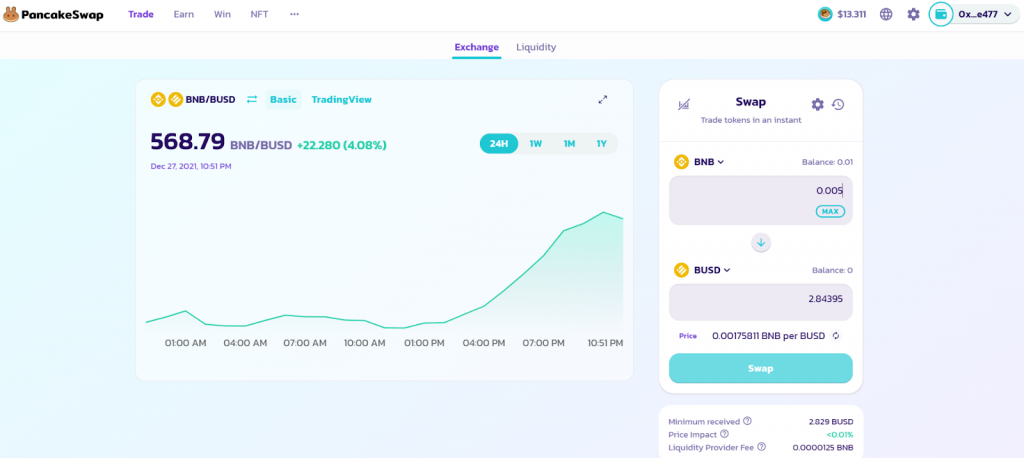Switch to the Liquidity tab
This screenshot has width=1024, height=458.
[536, 47]
